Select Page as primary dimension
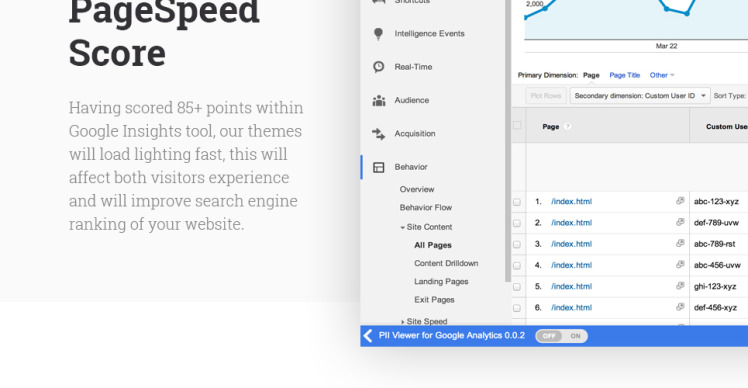This screenshot has height=388, width=748. click(x=591, y=75)
